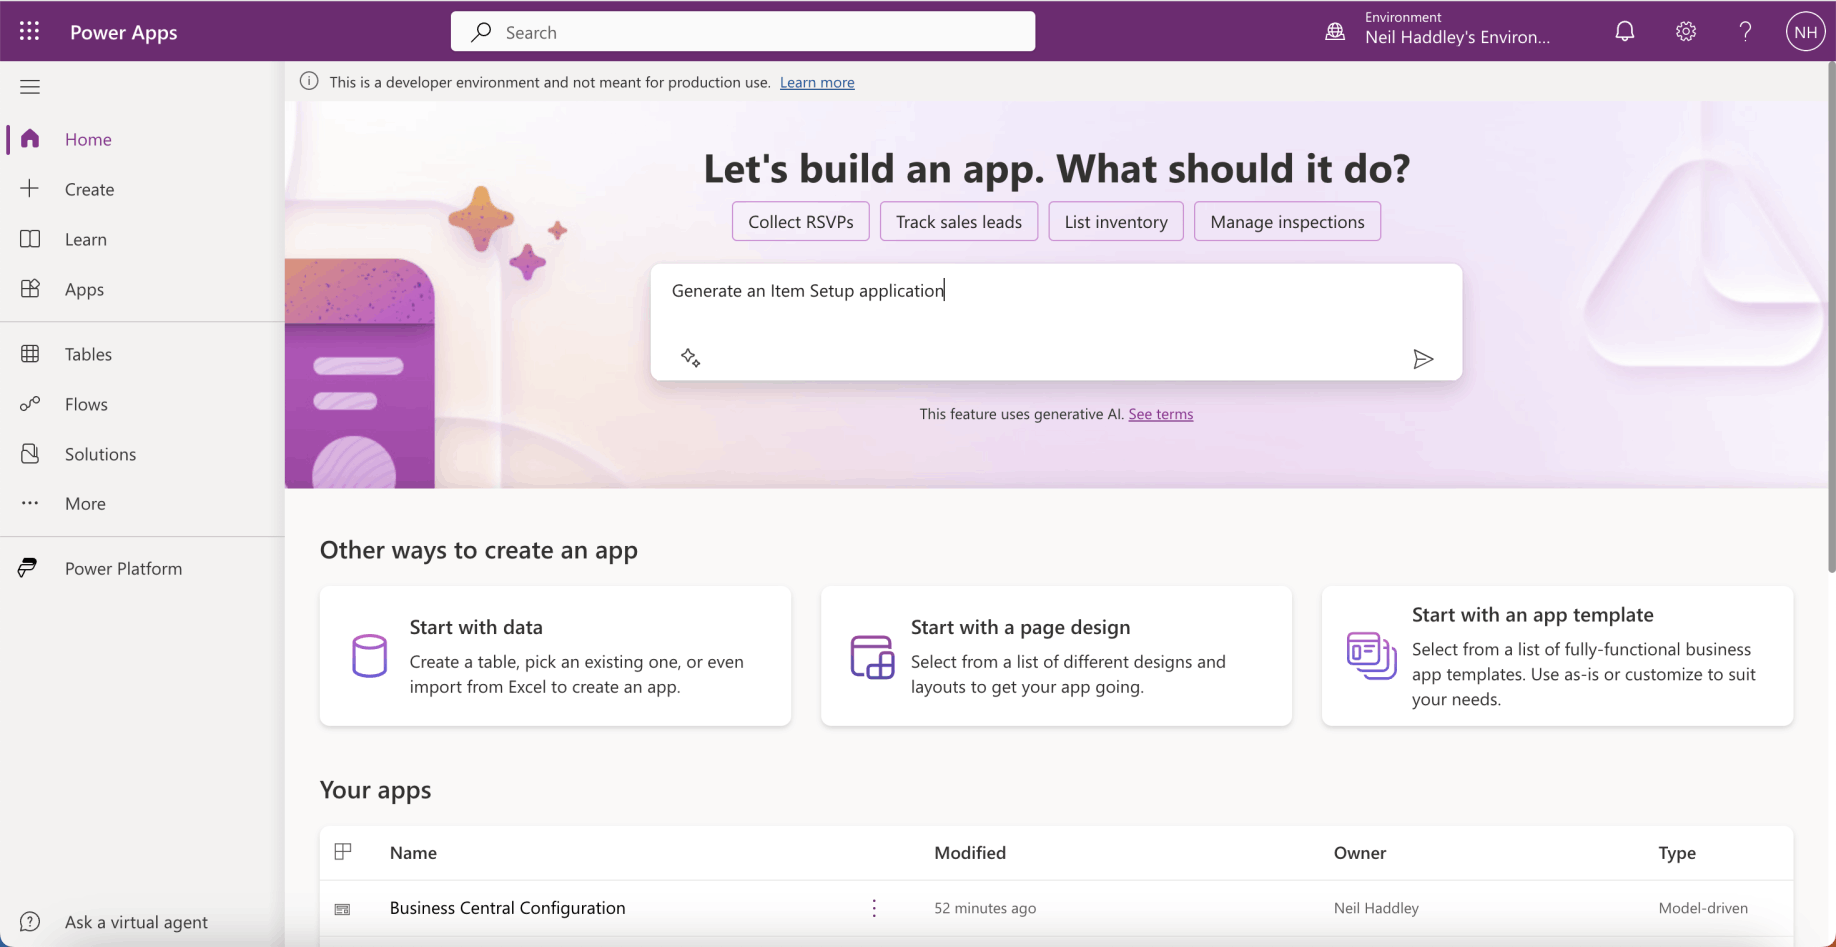Open the See terms link

pos(1160,414)
